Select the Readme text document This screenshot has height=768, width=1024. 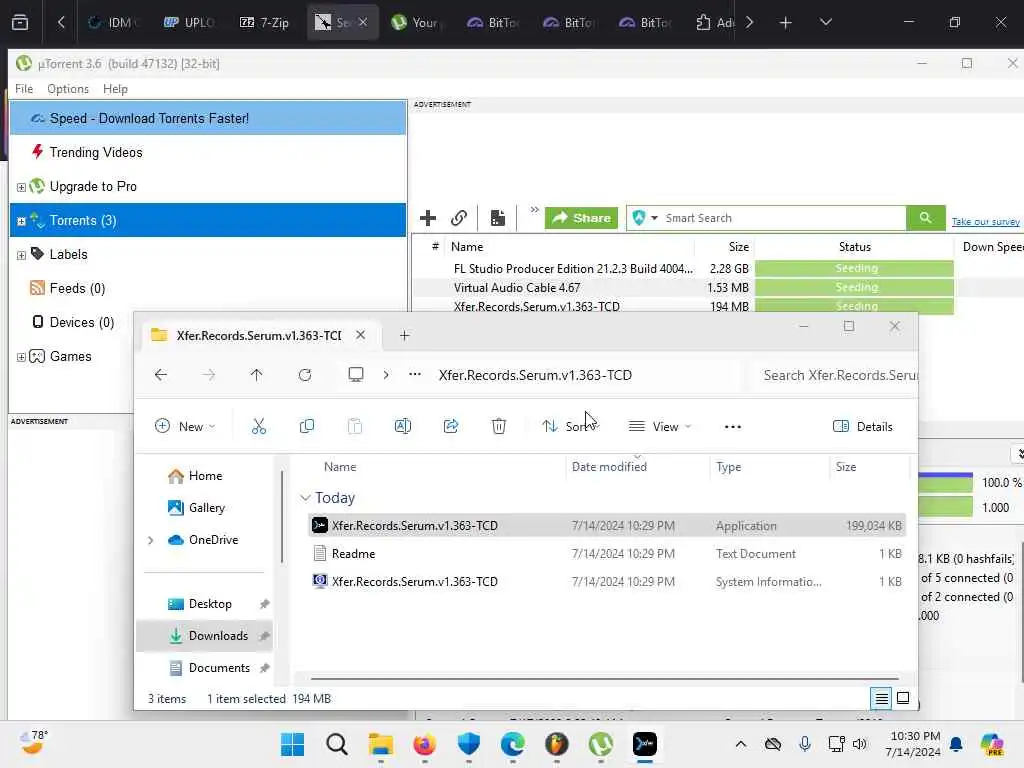pyautogui.click(x=607, y=554)
